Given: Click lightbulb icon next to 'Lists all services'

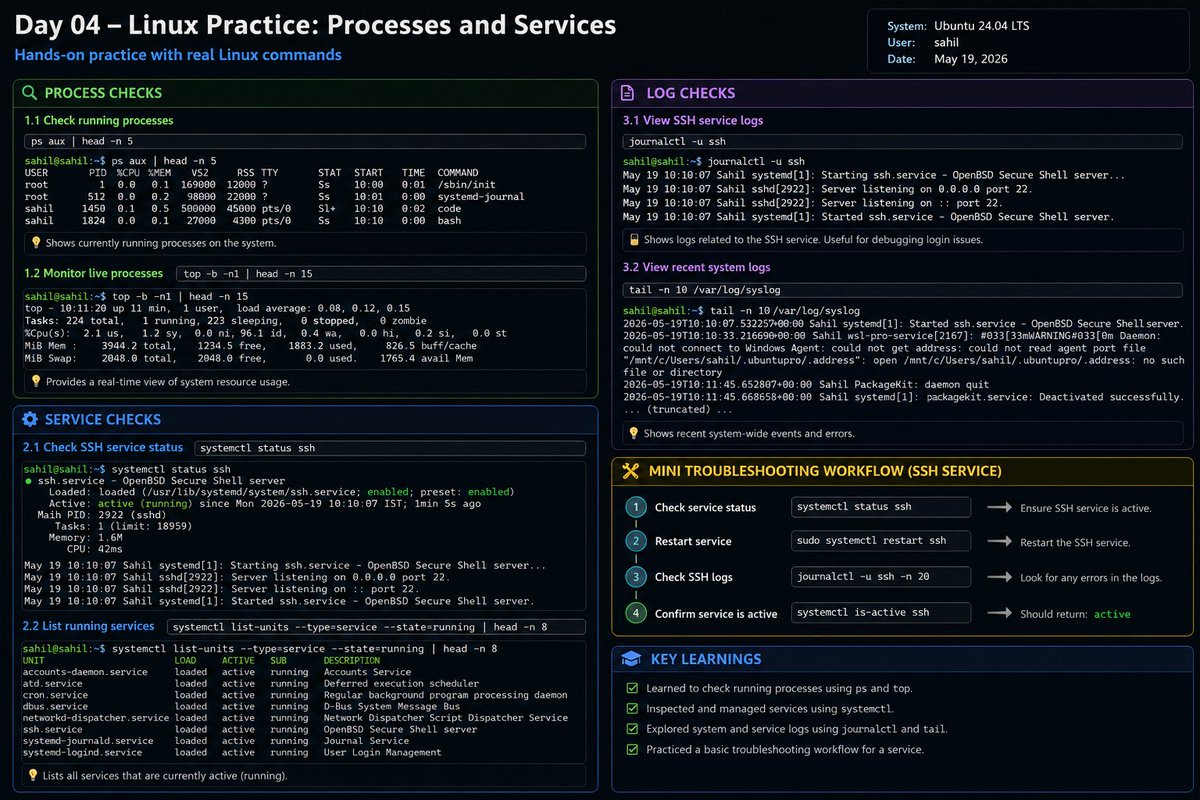Looking at the screenshot, I should 32,775.
